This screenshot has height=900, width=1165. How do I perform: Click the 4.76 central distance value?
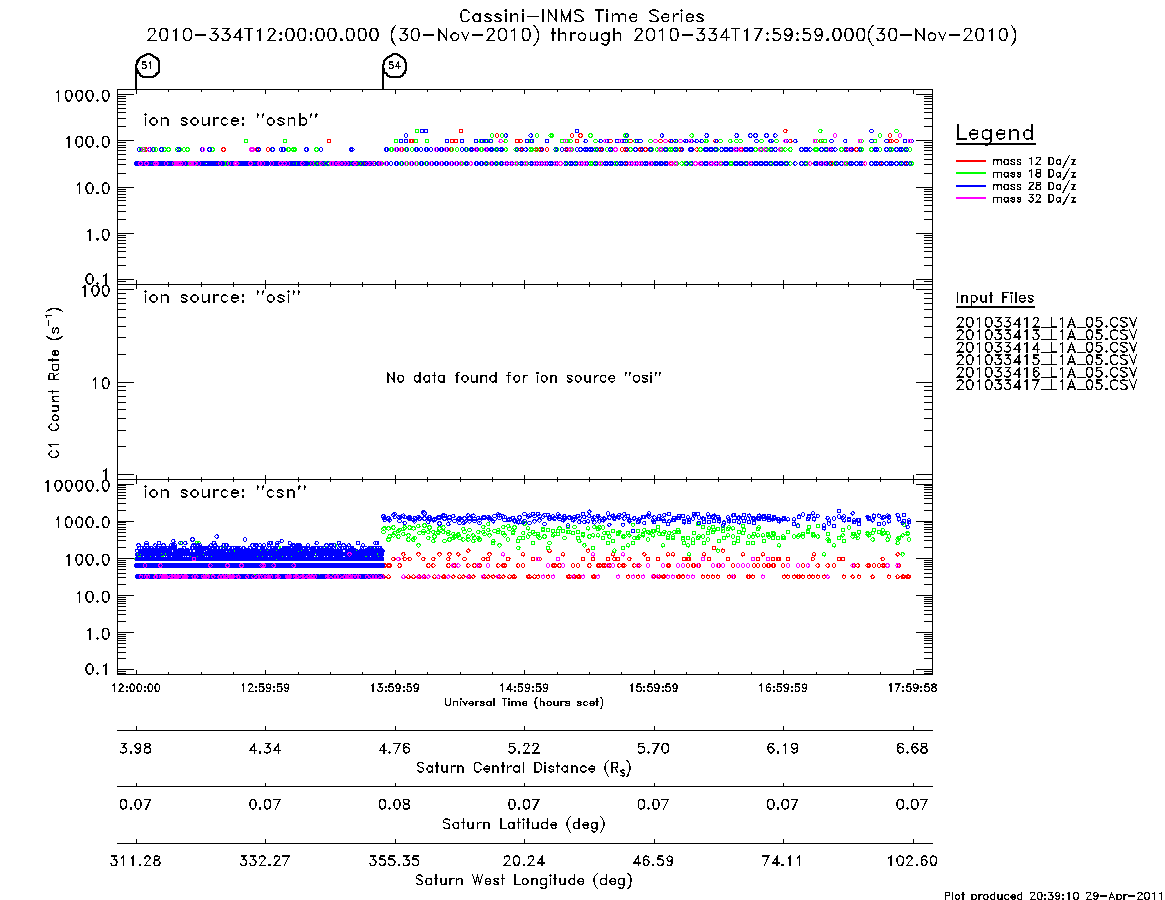395,748
